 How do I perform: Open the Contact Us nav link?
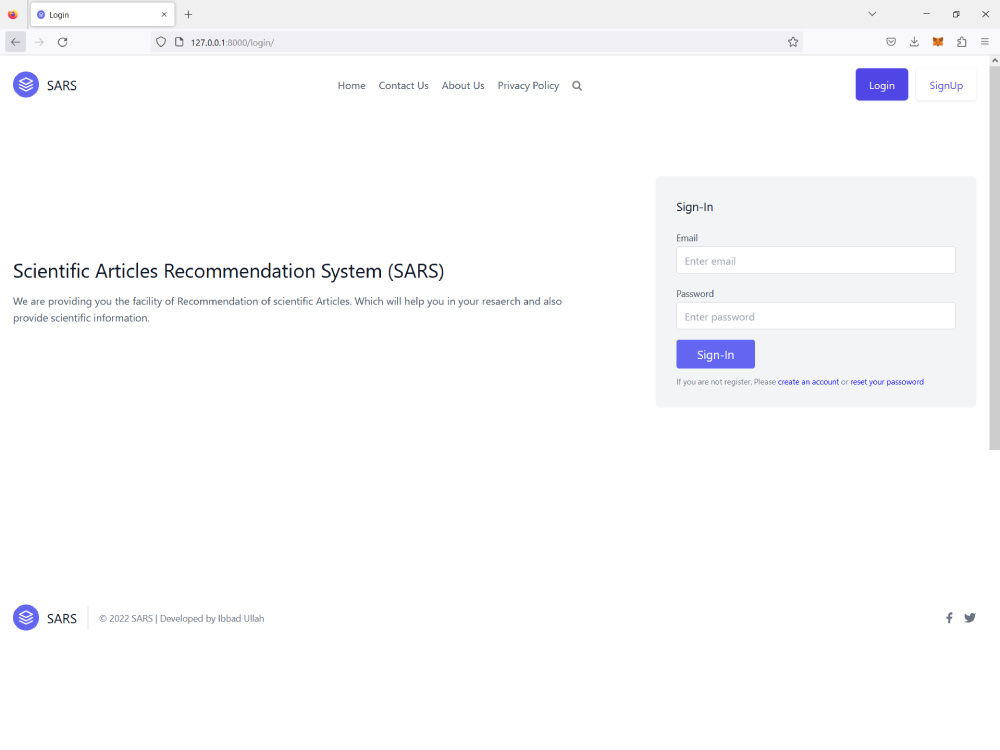(403, 85)
